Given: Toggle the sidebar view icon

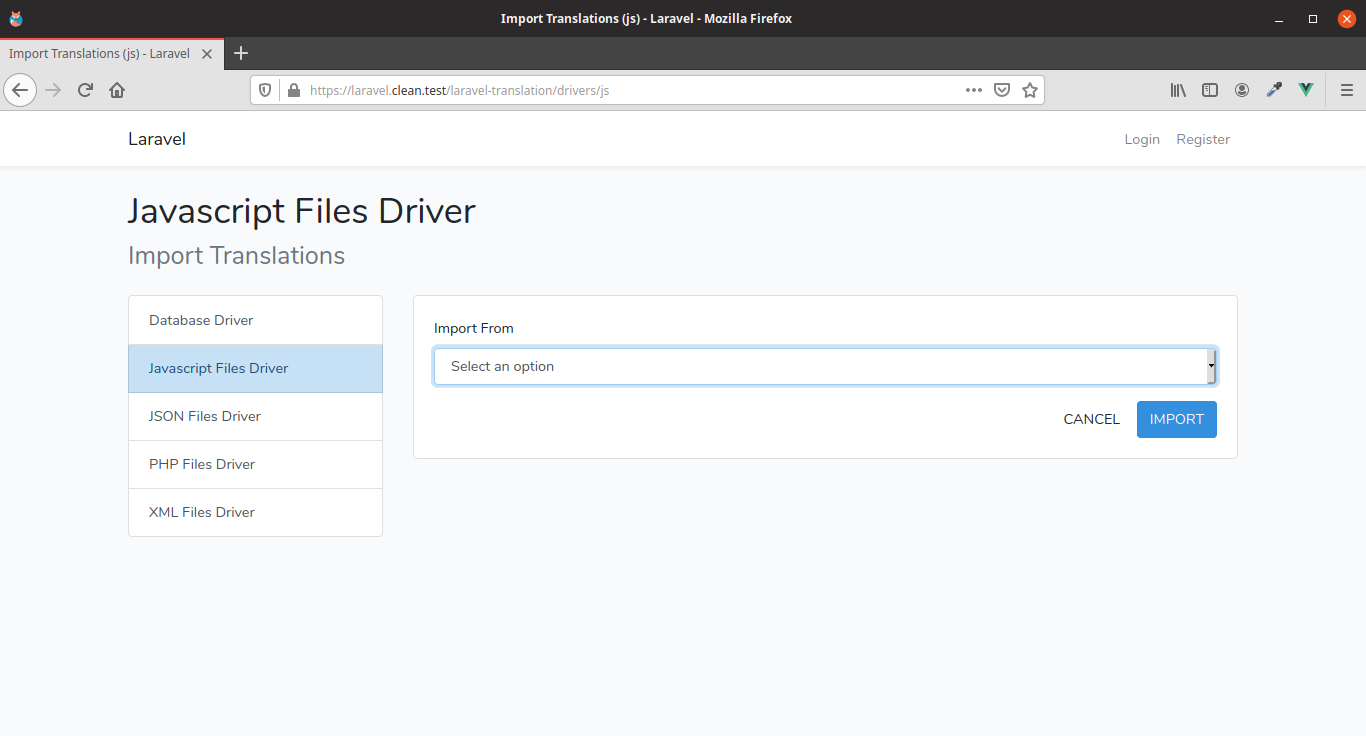Looking at the screenshot, I should [1210, 90].
